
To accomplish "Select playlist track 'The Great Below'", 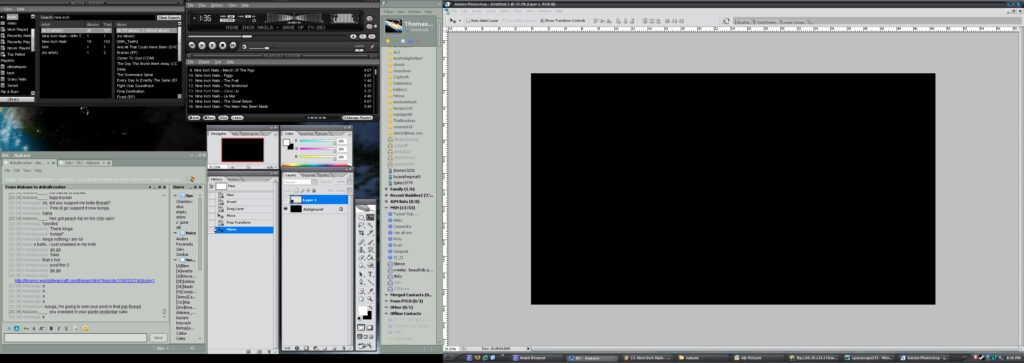I will [280, 101].
